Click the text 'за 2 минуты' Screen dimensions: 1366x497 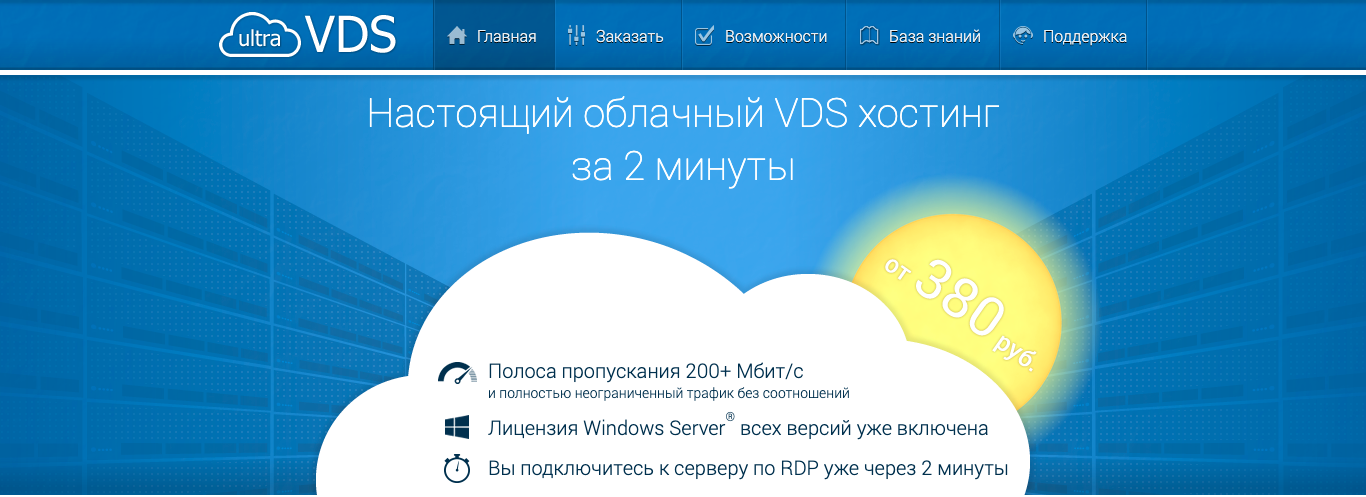[x=683, y=166]
